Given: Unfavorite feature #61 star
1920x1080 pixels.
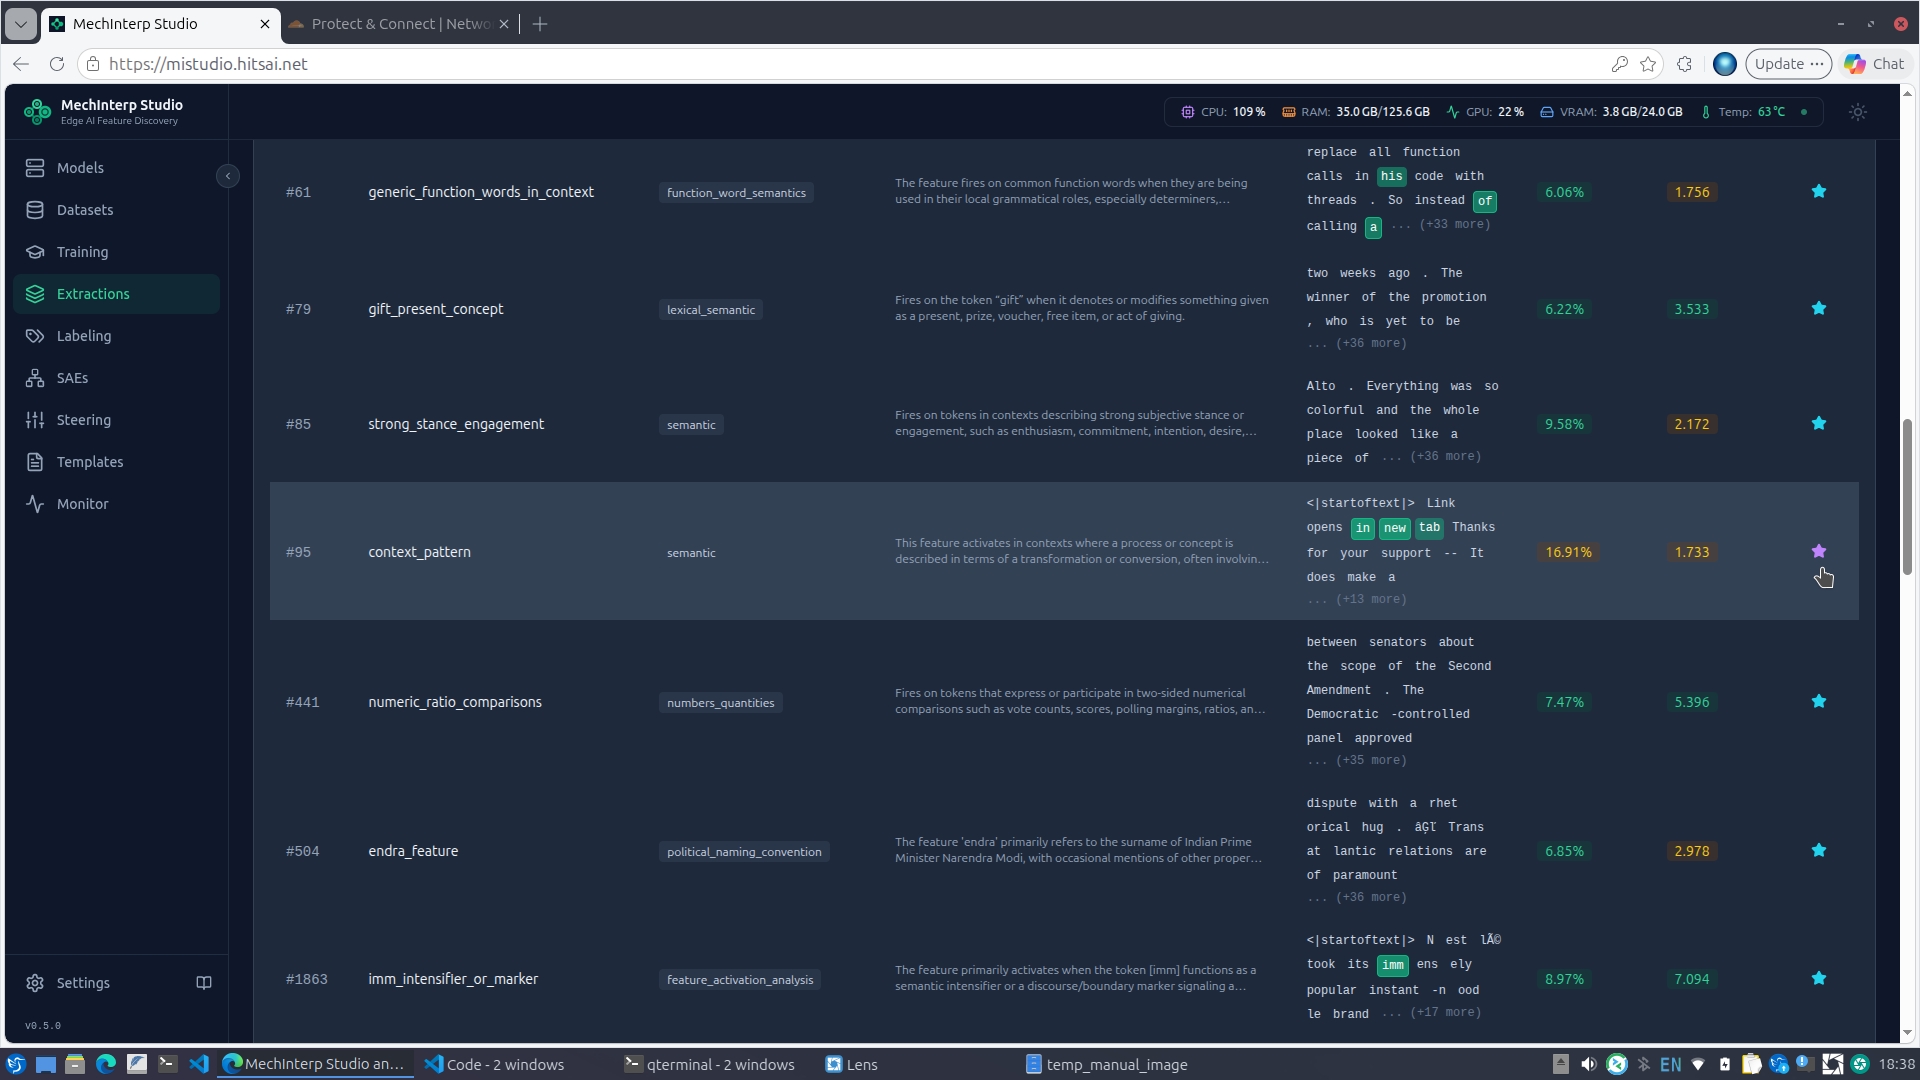Looking at the screenshot, I should [1819, 191].
